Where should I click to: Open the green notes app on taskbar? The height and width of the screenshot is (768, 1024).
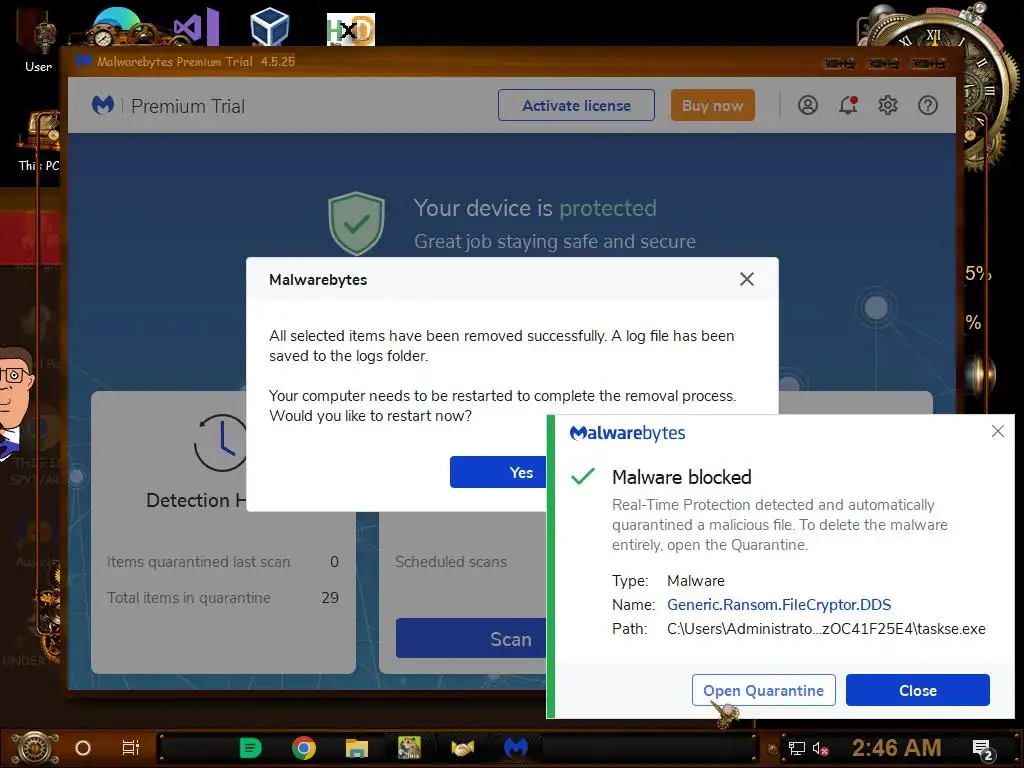[250, 748]
